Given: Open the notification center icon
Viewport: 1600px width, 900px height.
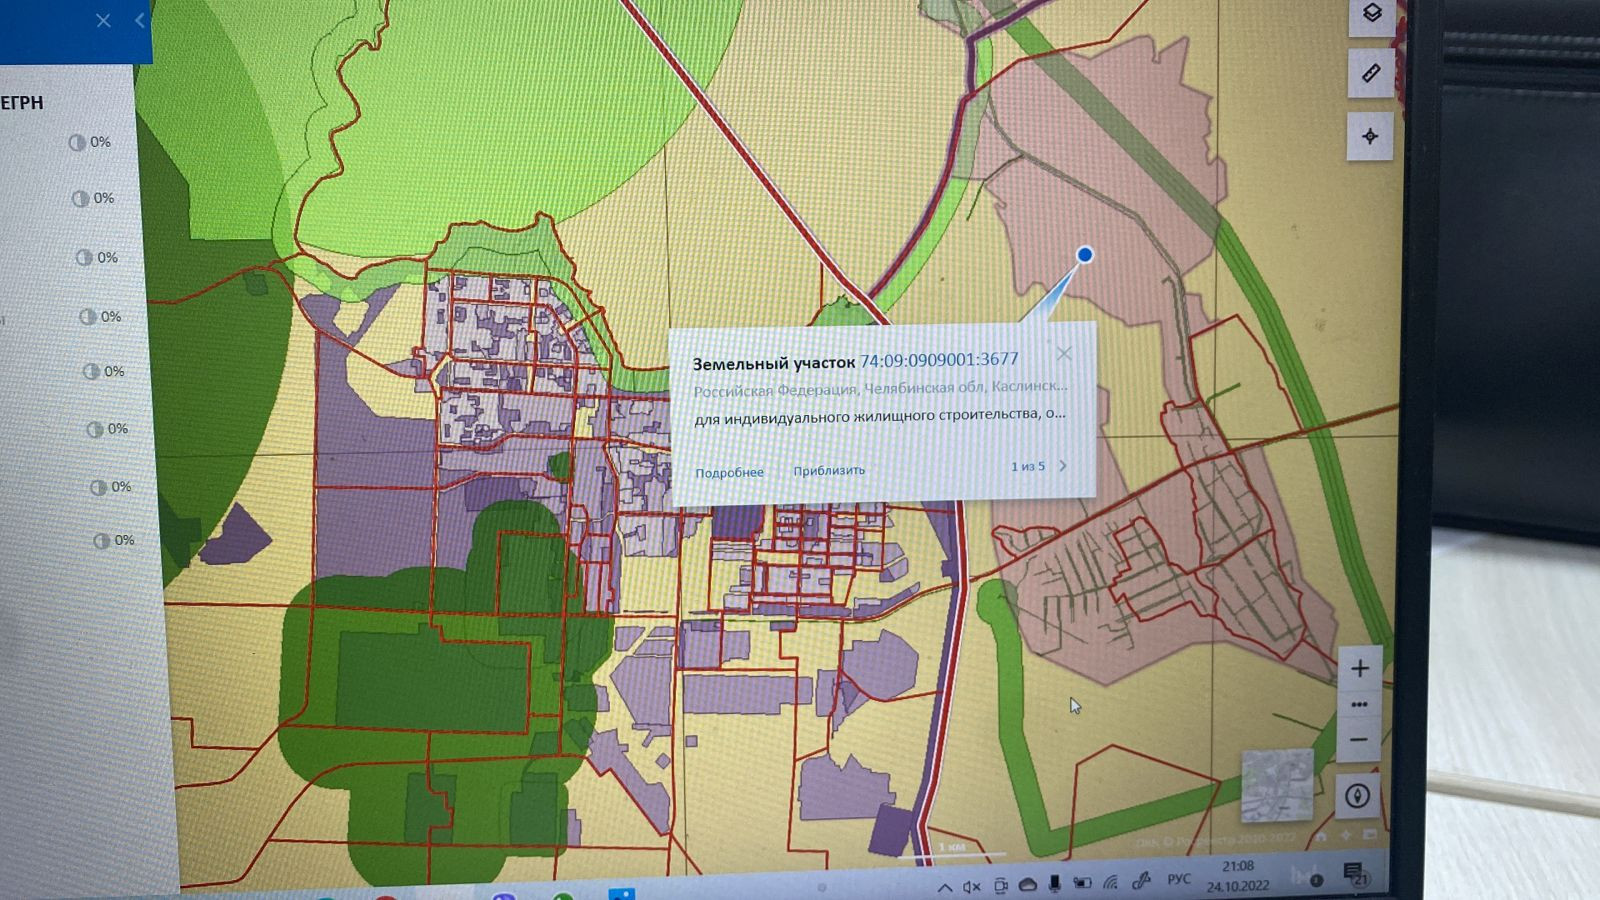Looking at the screenshot, I should 1354,873.
